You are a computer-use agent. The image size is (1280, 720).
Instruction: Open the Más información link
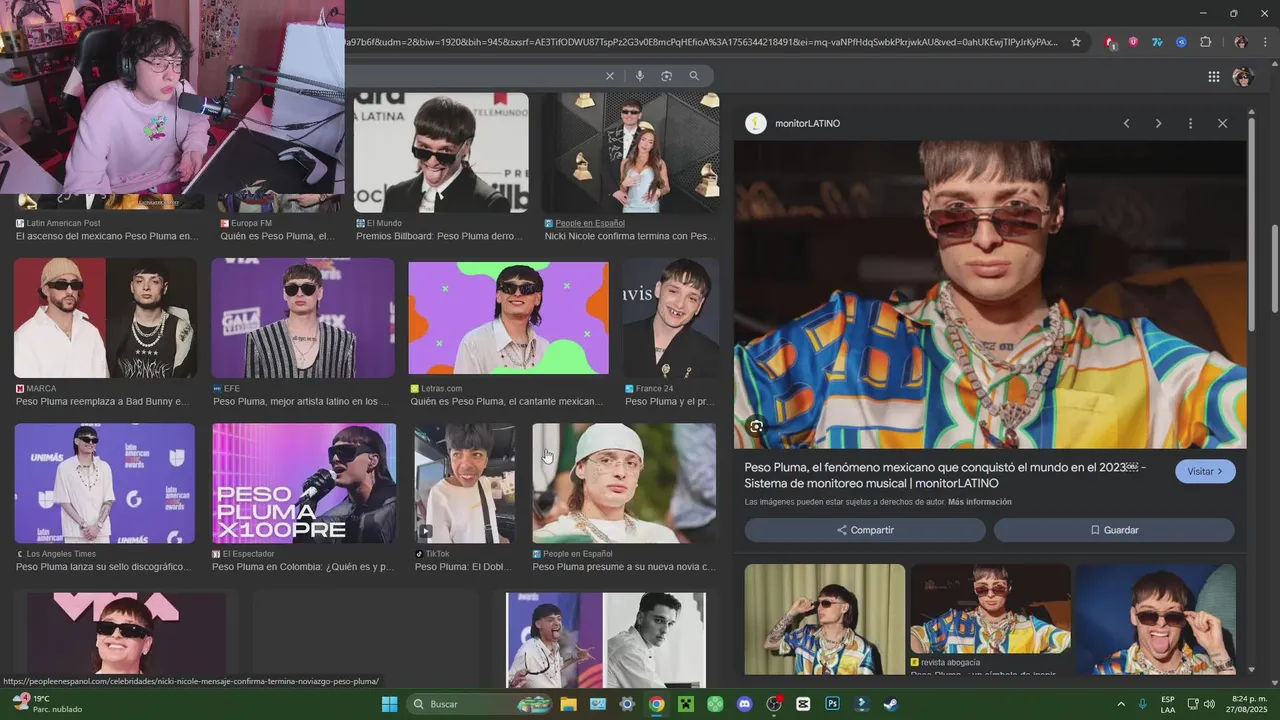(980, 502)
